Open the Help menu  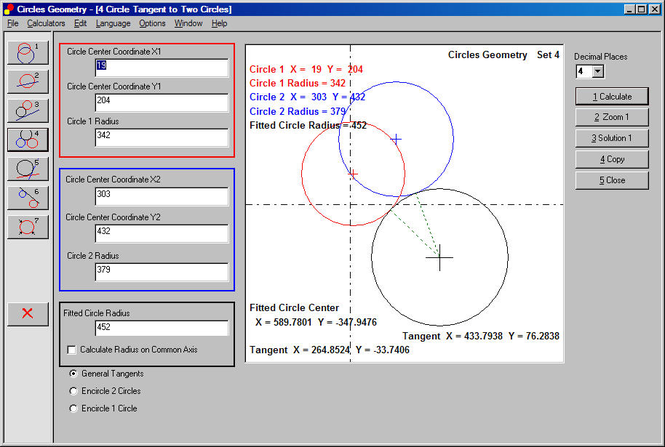[219, 23]
